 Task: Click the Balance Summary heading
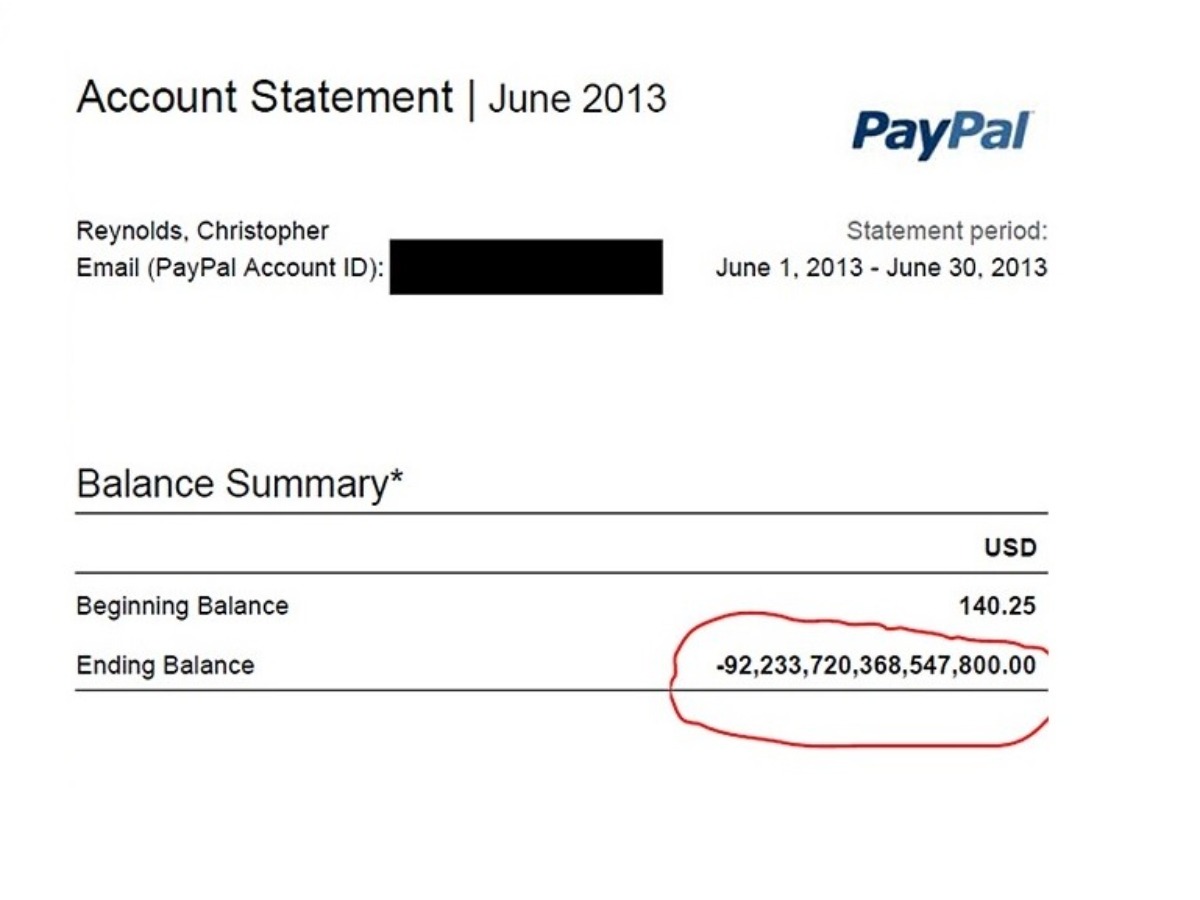tap(229, 484)
